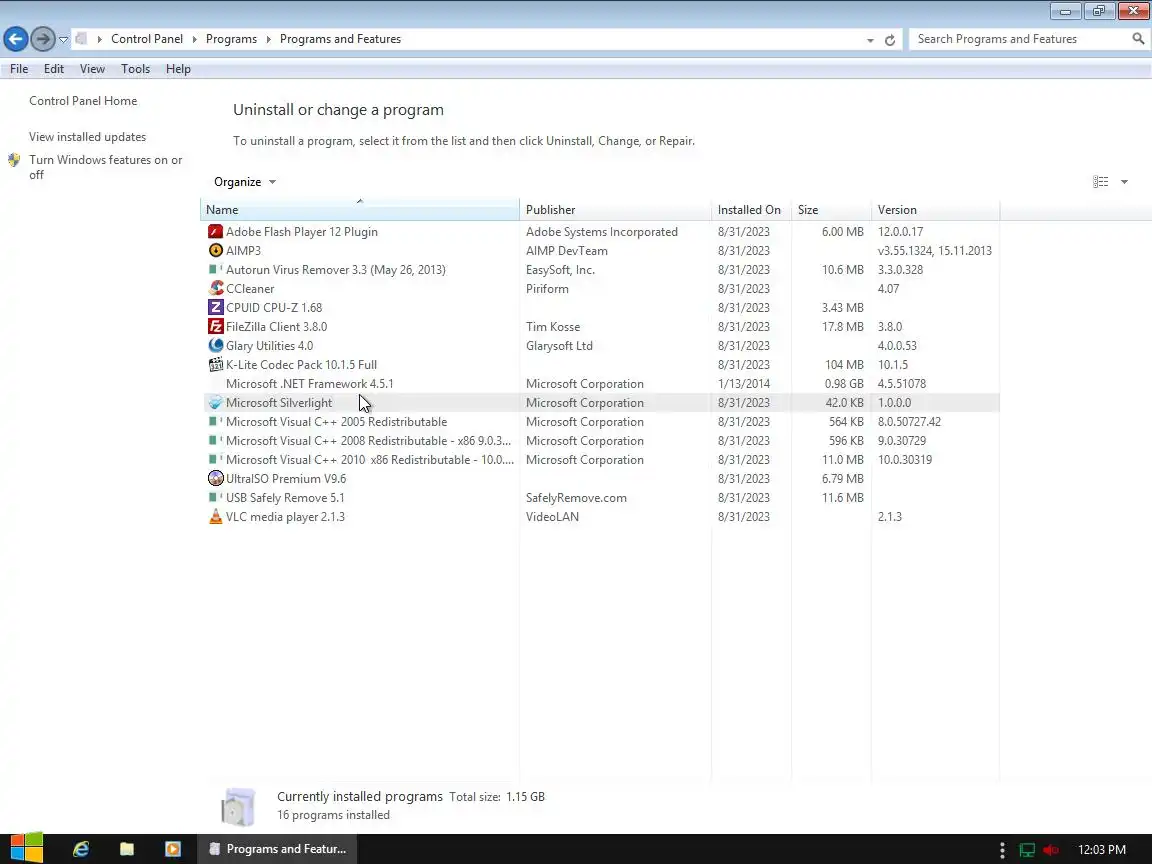Viewport: 1152px width, 864px height.
Task: Open View installed updates link
Action: coord(87,137)
